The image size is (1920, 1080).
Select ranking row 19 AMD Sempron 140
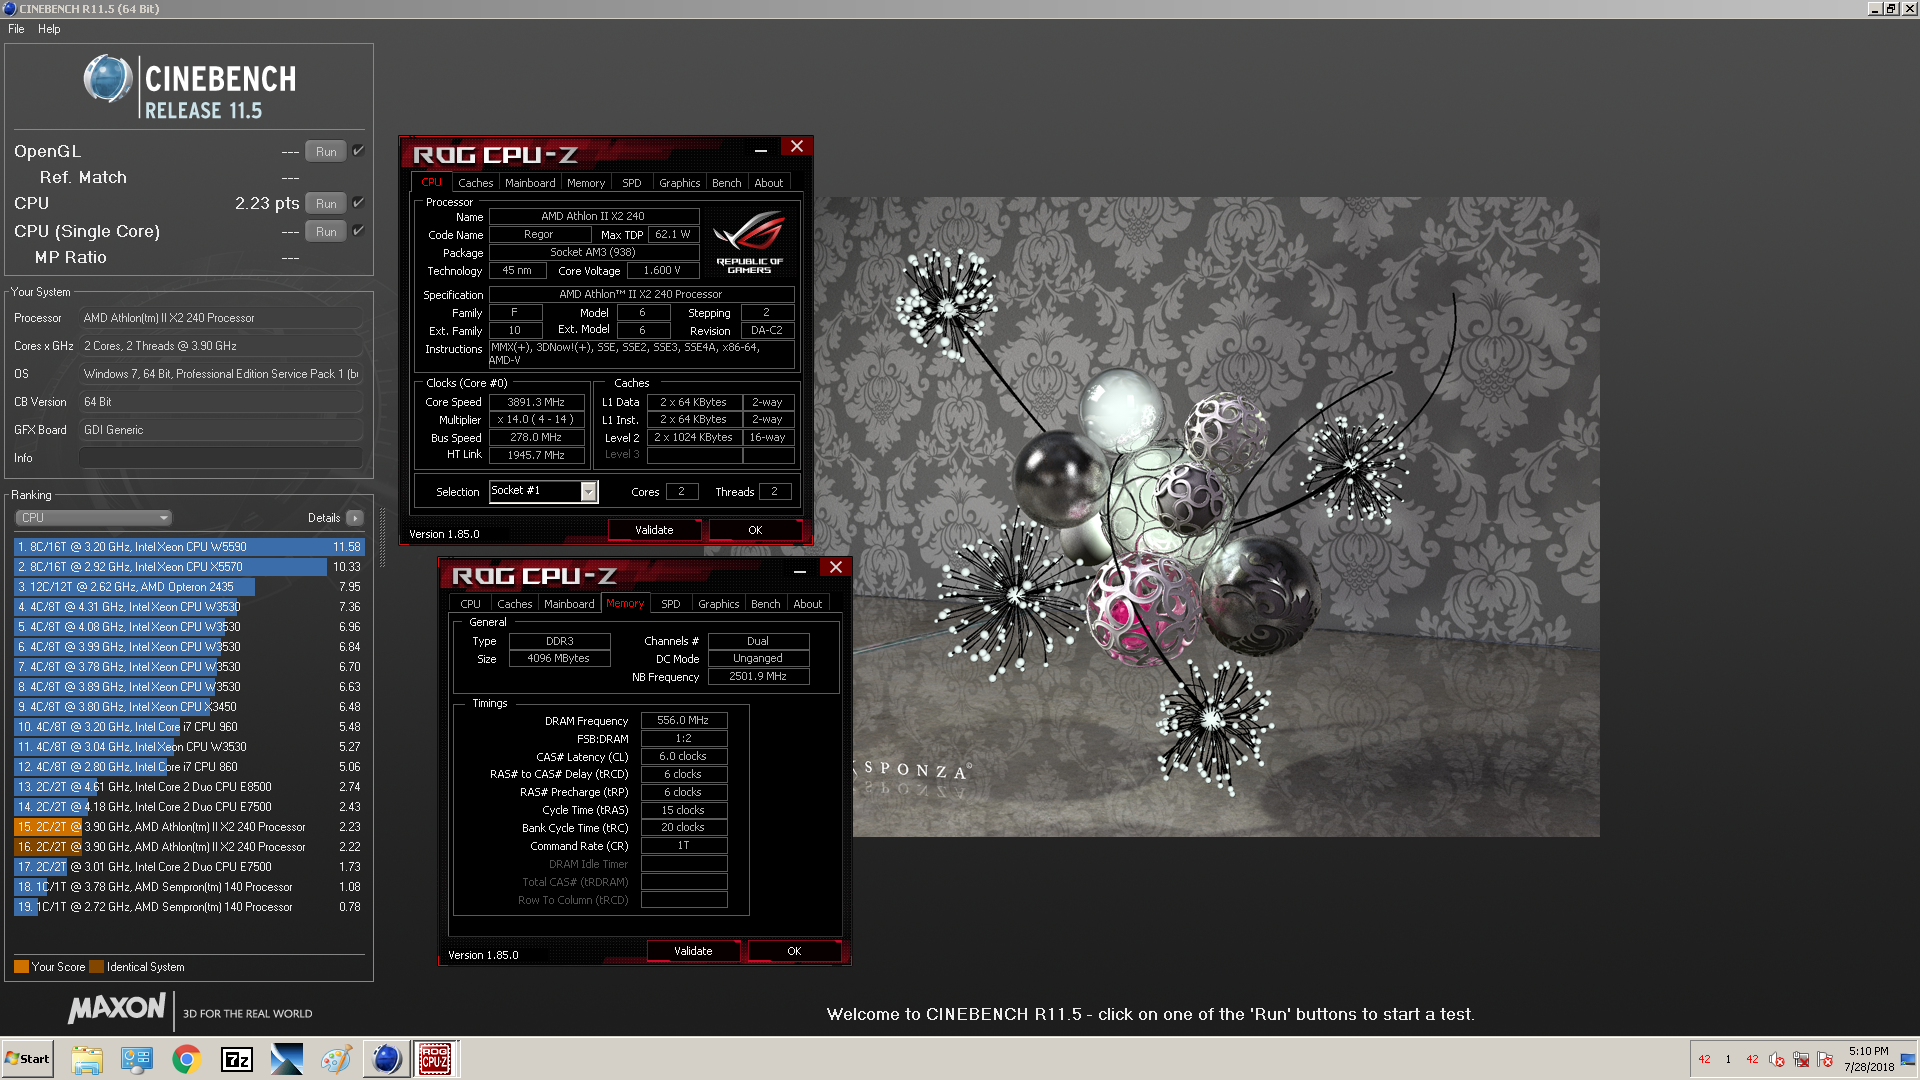pyautogui.click(x=189, y=907)
